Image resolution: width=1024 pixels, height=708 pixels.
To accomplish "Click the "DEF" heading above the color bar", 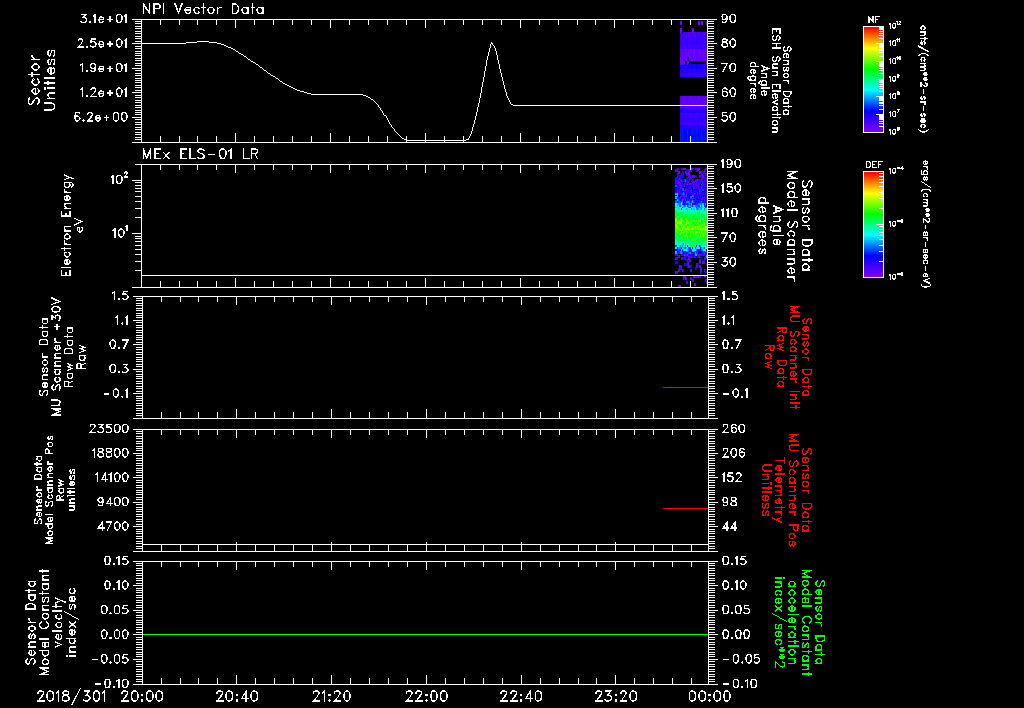I will tap(873, 165).
